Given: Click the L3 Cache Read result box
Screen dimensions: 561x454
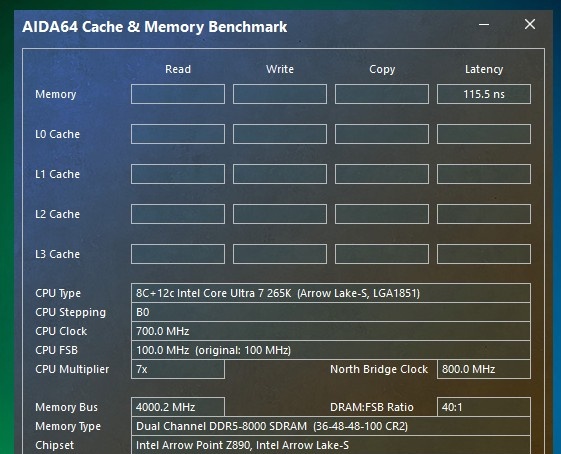Looking at the screenshot, I should (x=178, y=254).
